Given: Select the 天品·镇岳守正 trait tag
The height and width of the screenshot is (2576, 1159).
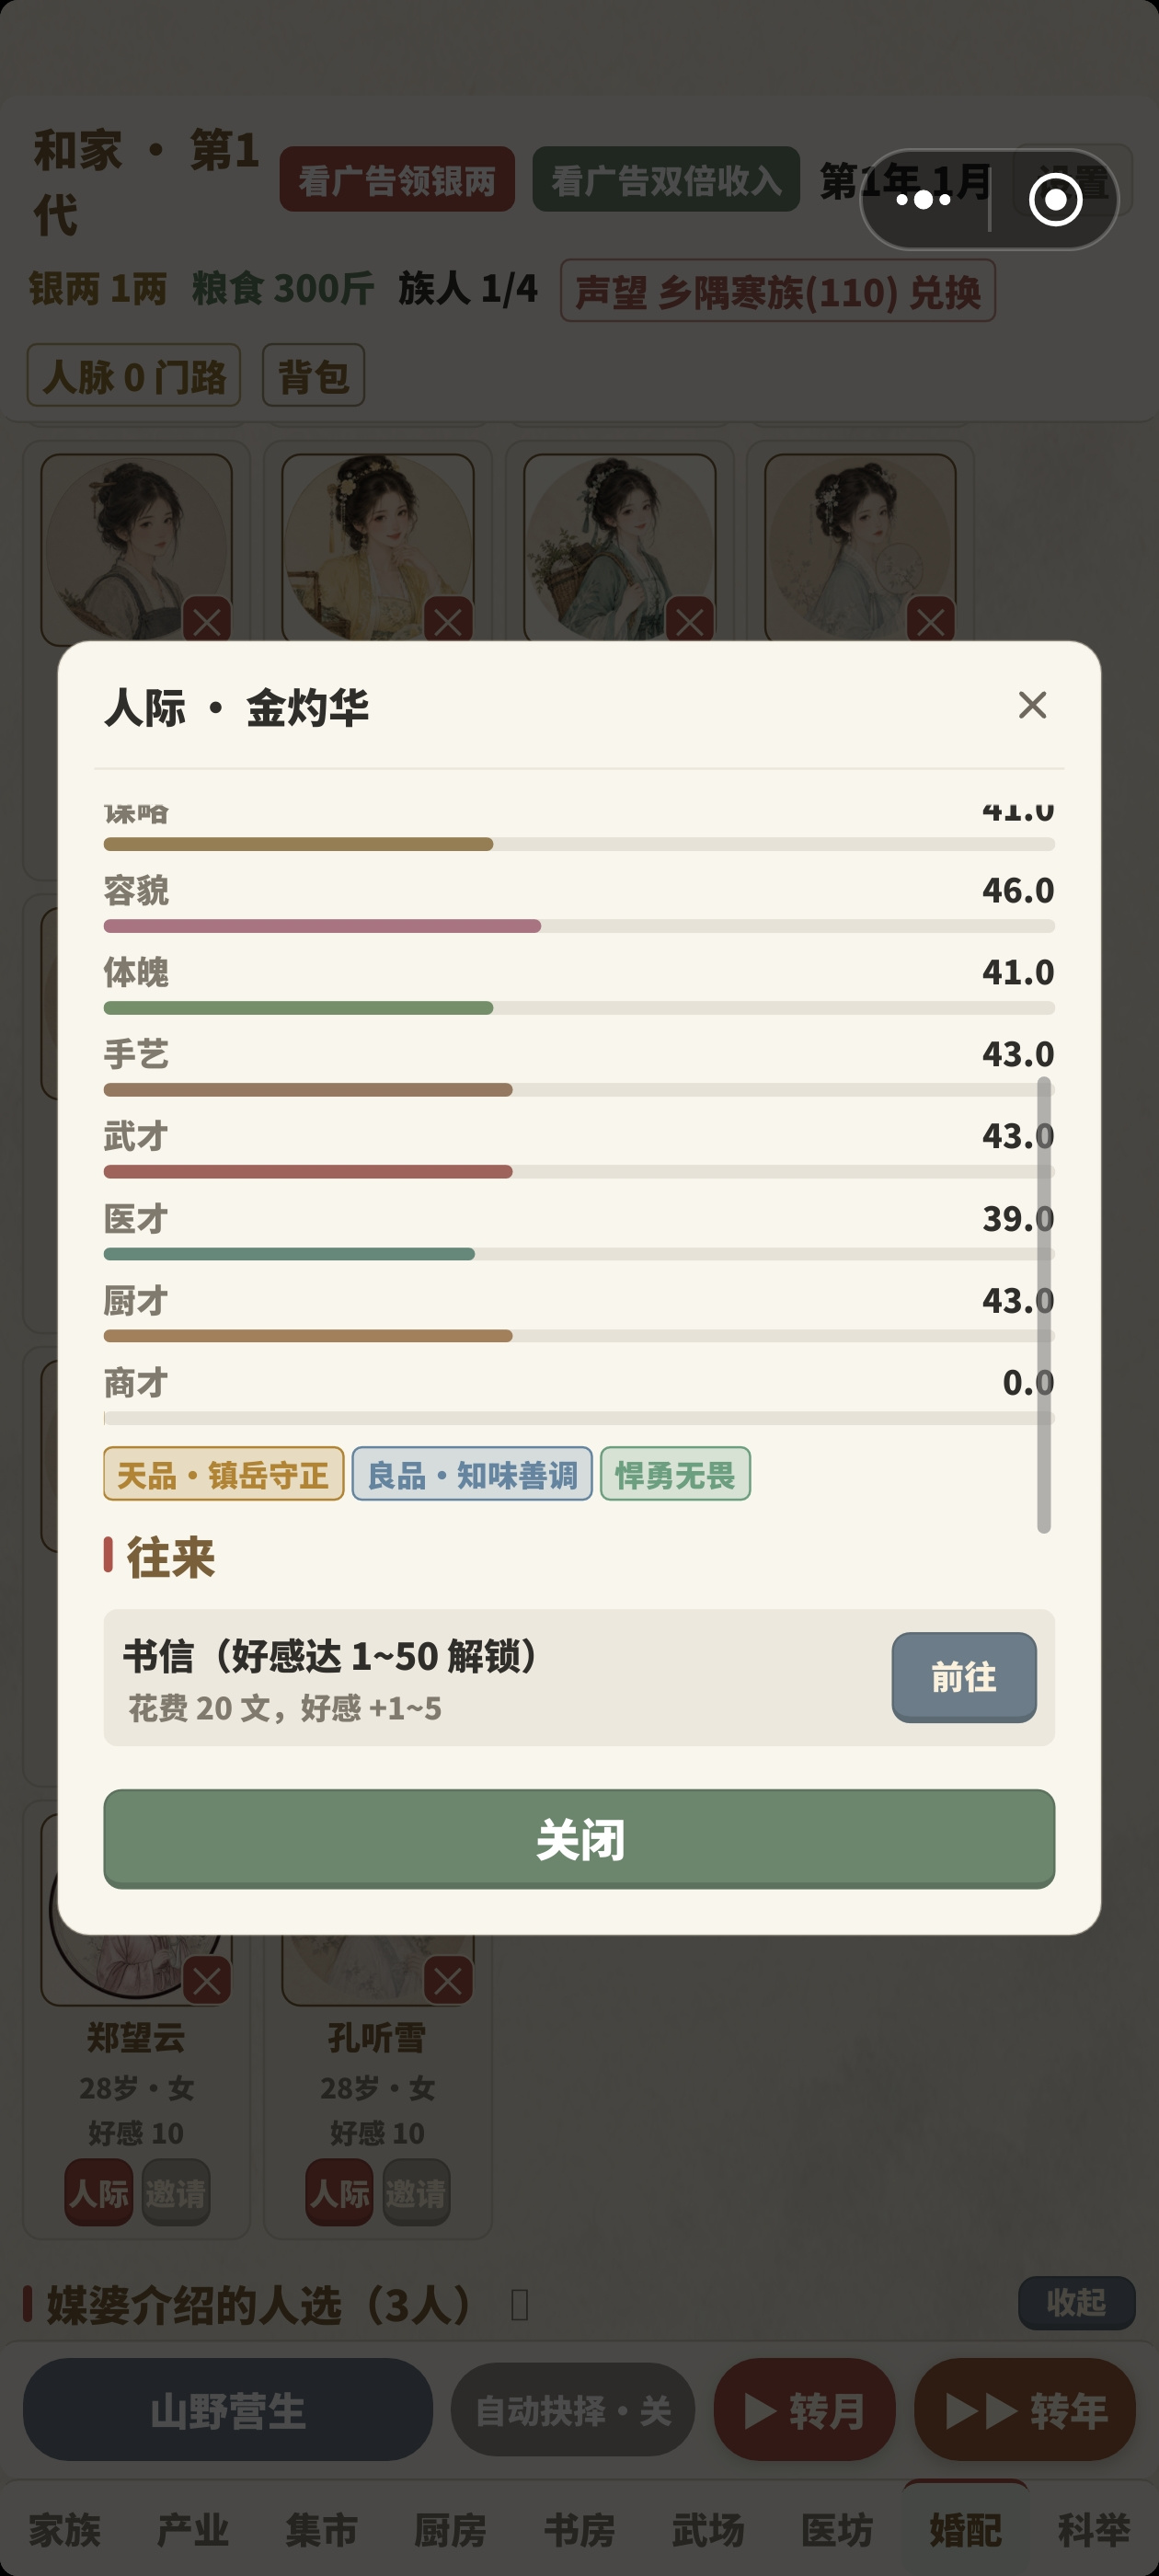Looking at the screenshot, I should tap(223, 1474).
